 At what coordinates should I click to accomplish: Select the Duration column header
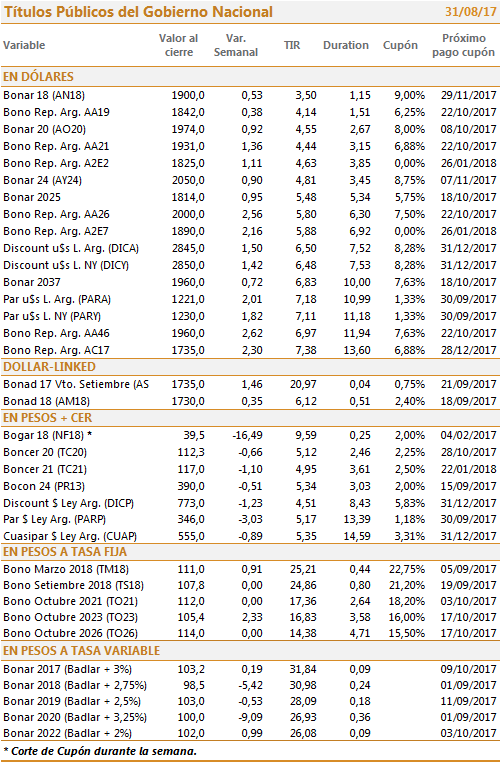(x=346, y=45)
